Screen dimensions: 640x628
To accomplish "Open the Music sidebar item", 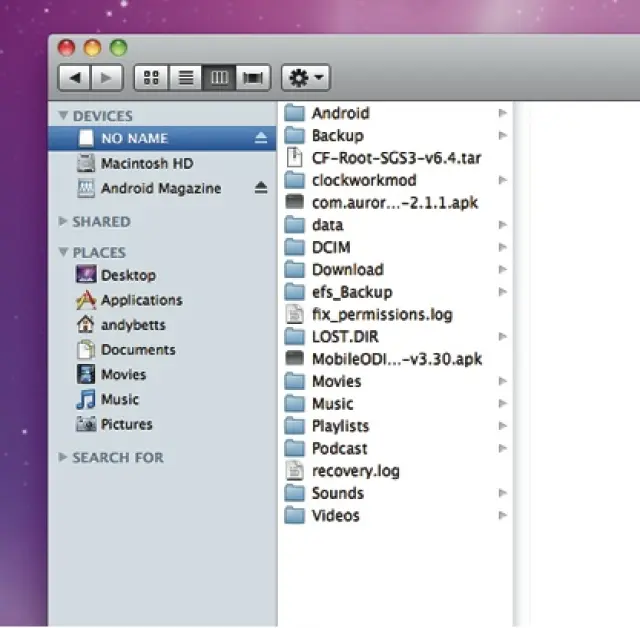I will tap(119, 399).
